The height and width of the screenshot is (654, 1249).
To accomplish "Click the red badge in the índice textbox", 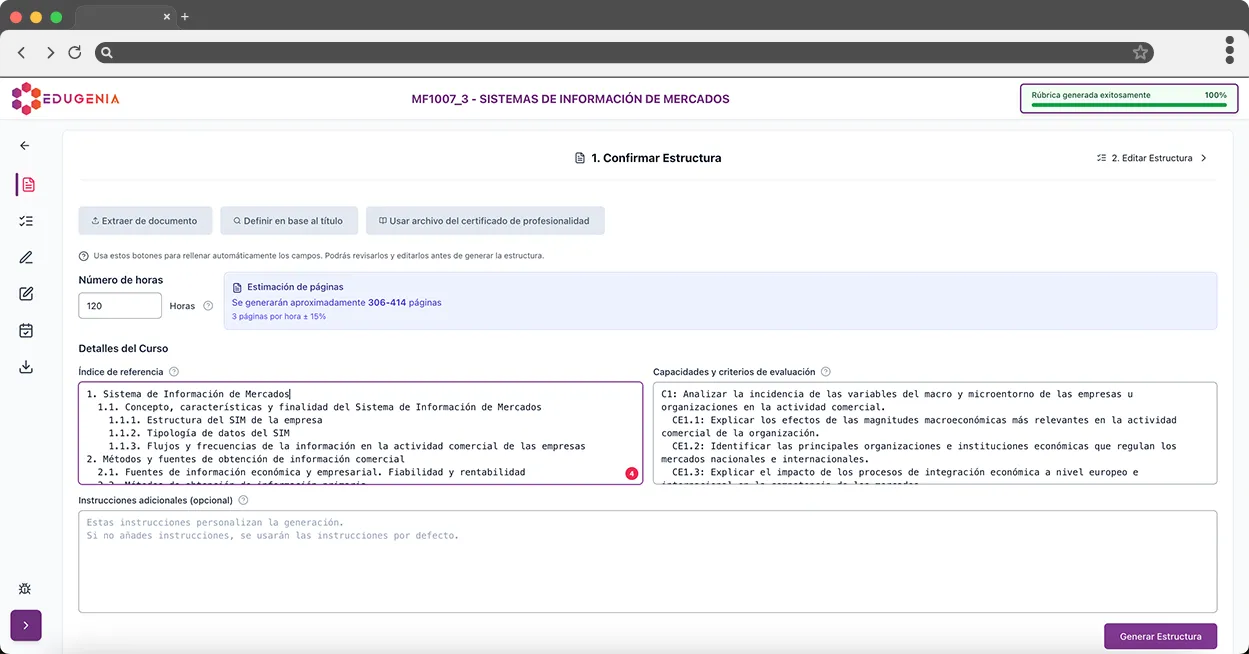I will pos(631,473).
